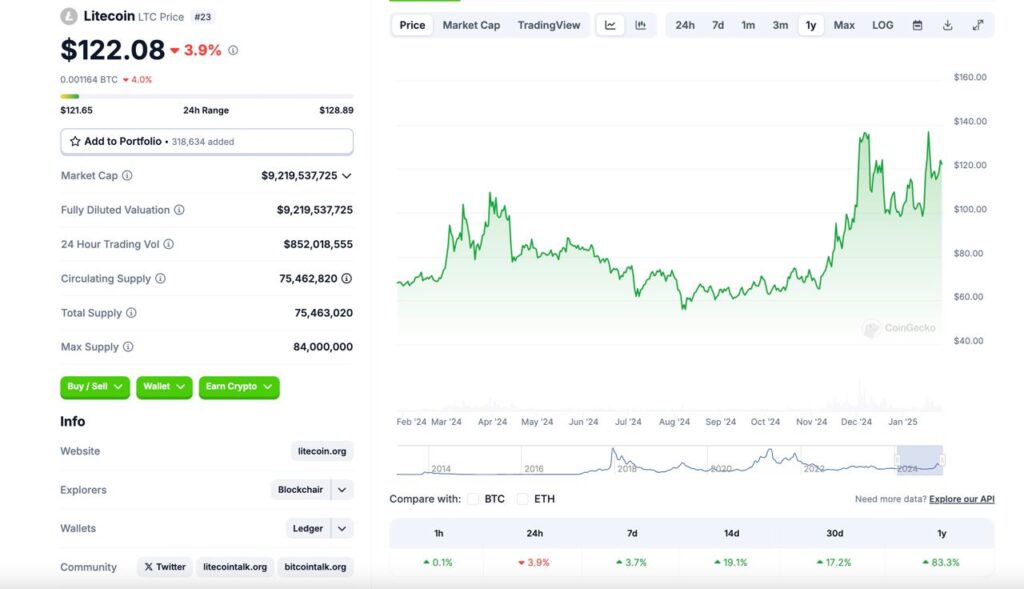Viewport: 1024px width, 589px height.
Task: Show Total Supply info icon
Action: click(131, 313)
